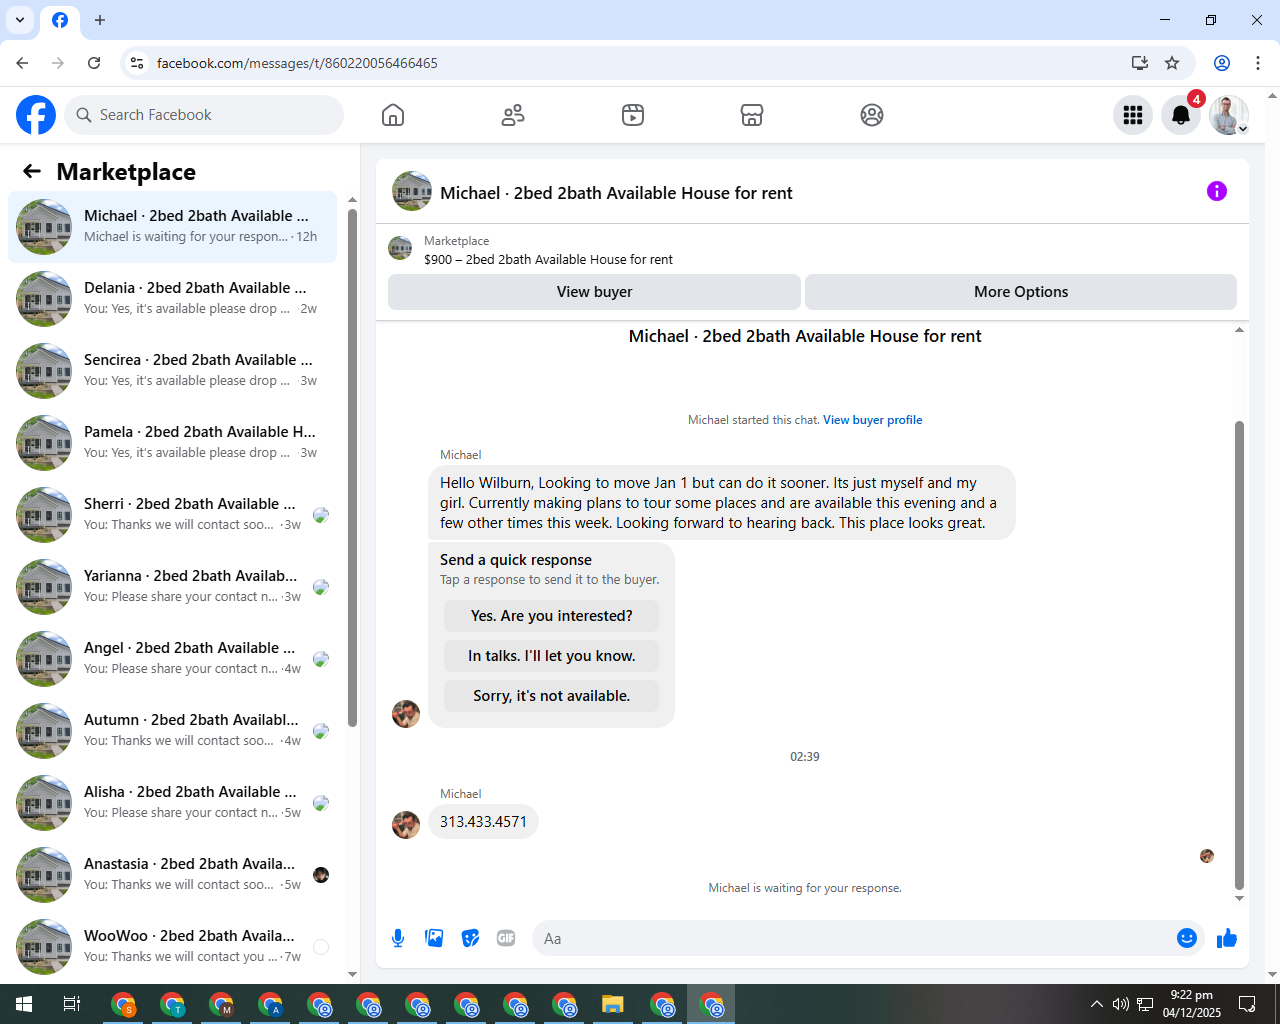This screenshot has width=1280, height=1024.
Task: Open Angel conversation in chat list
Action: click(172, 659)
